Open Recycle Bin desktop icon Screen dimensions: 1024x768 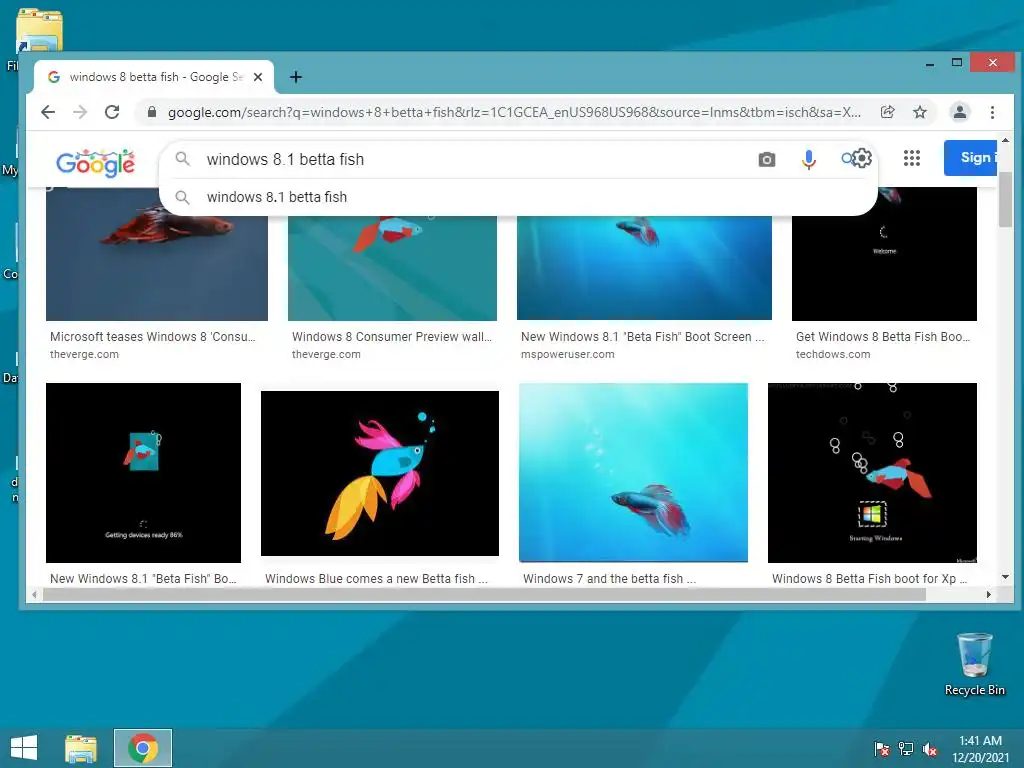pos(974,664)
